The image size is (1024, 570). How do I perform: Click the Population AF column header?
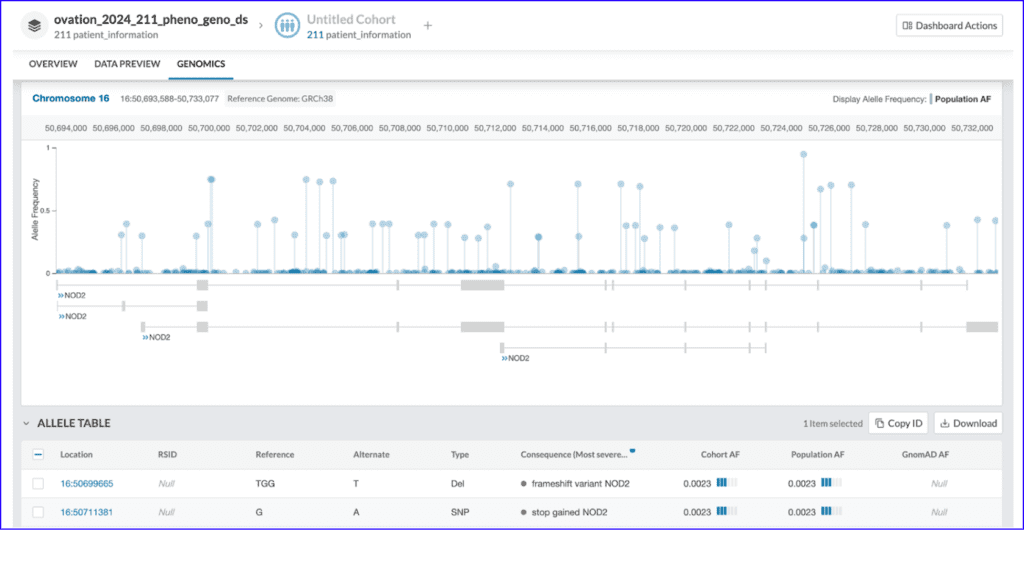818,454
